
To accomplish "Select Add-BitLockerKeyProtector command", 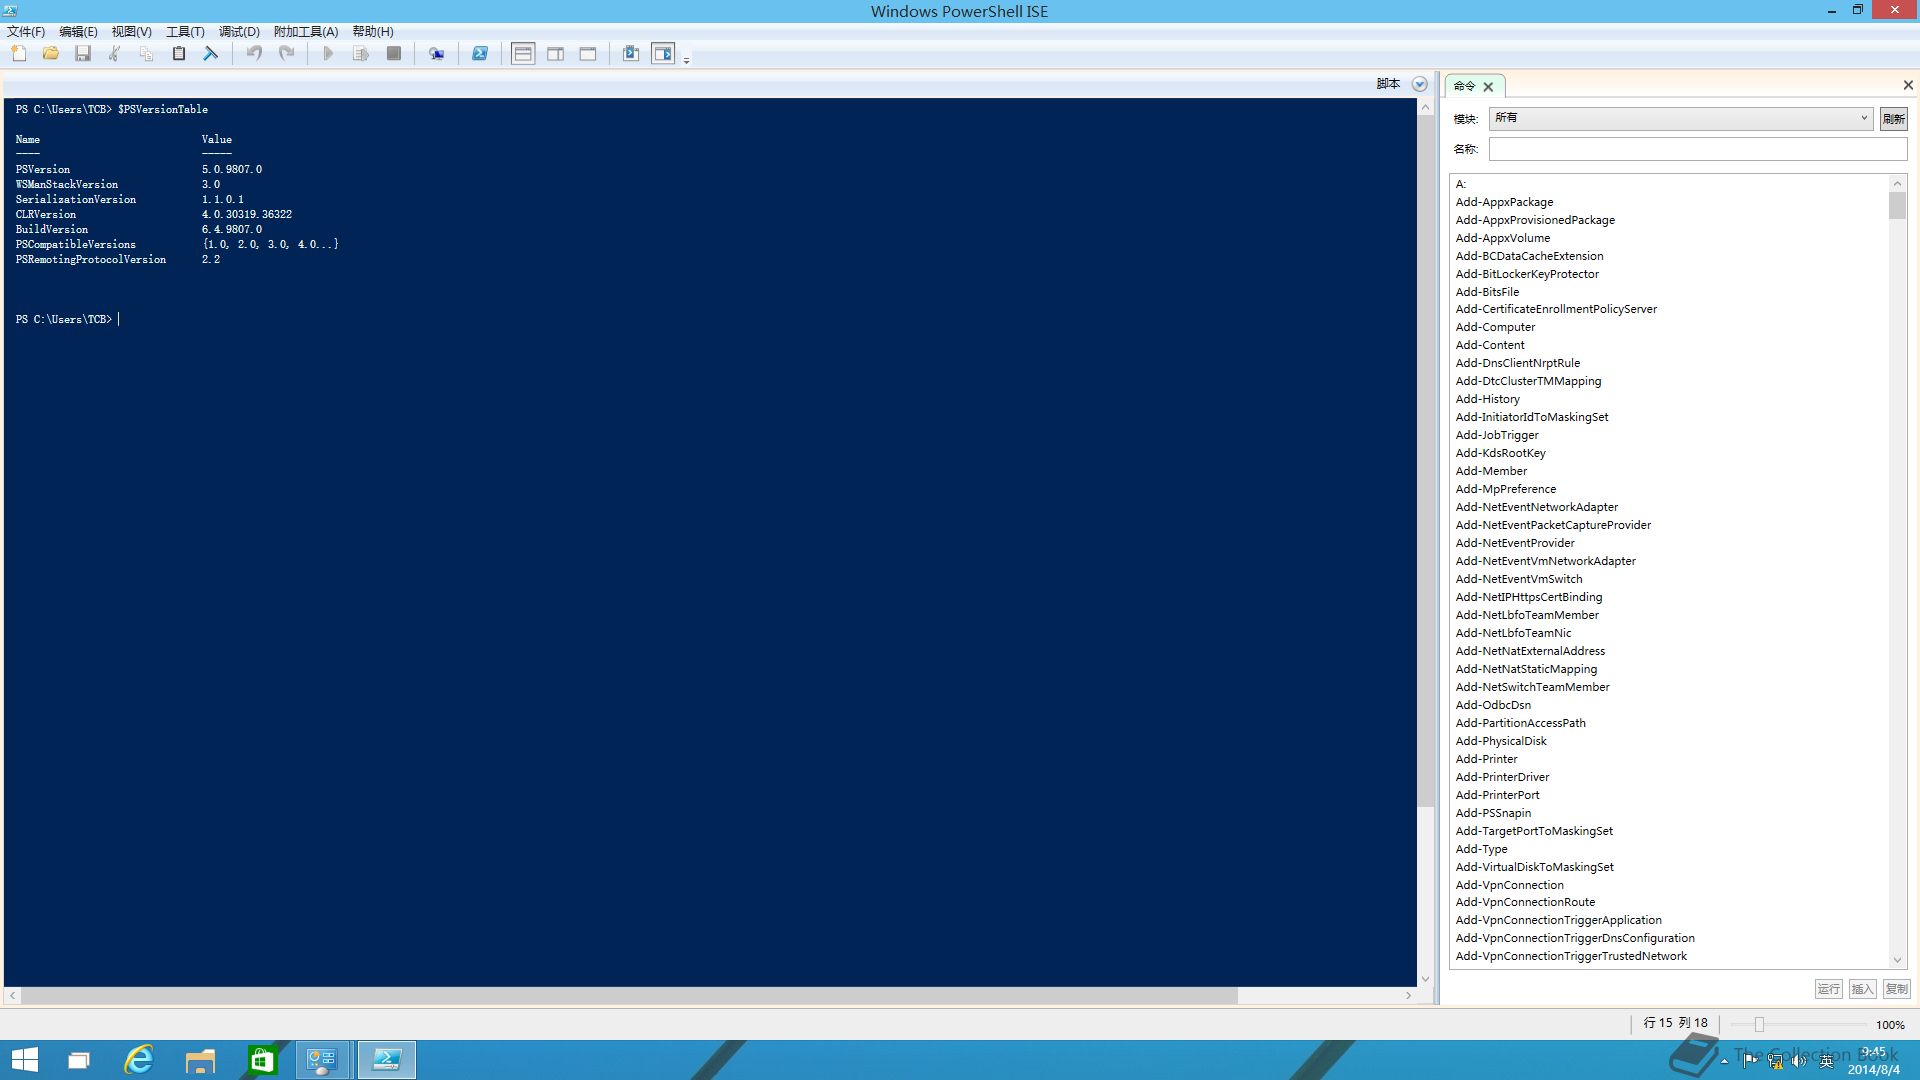I will (x=1527, y=274).
